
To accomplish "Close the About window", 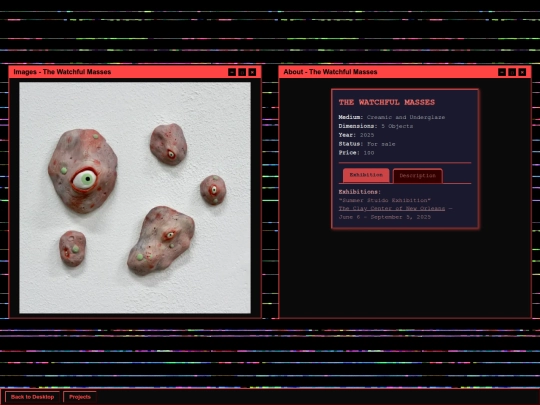I will 522,72.
